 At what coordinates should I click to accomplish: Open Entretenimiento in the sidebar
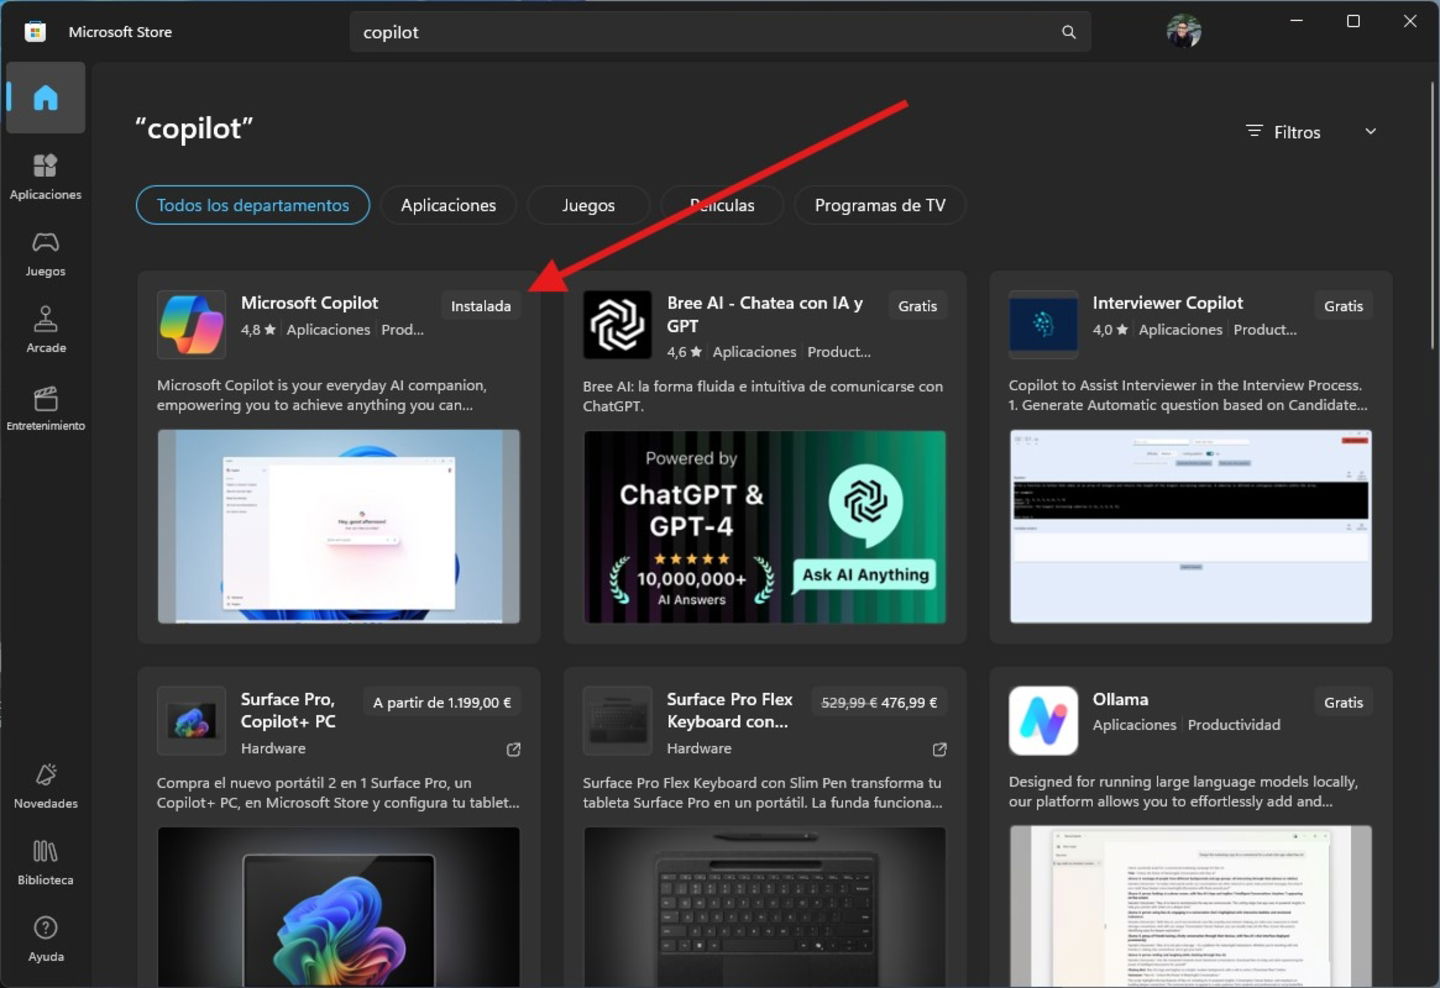tap(45, 408)
